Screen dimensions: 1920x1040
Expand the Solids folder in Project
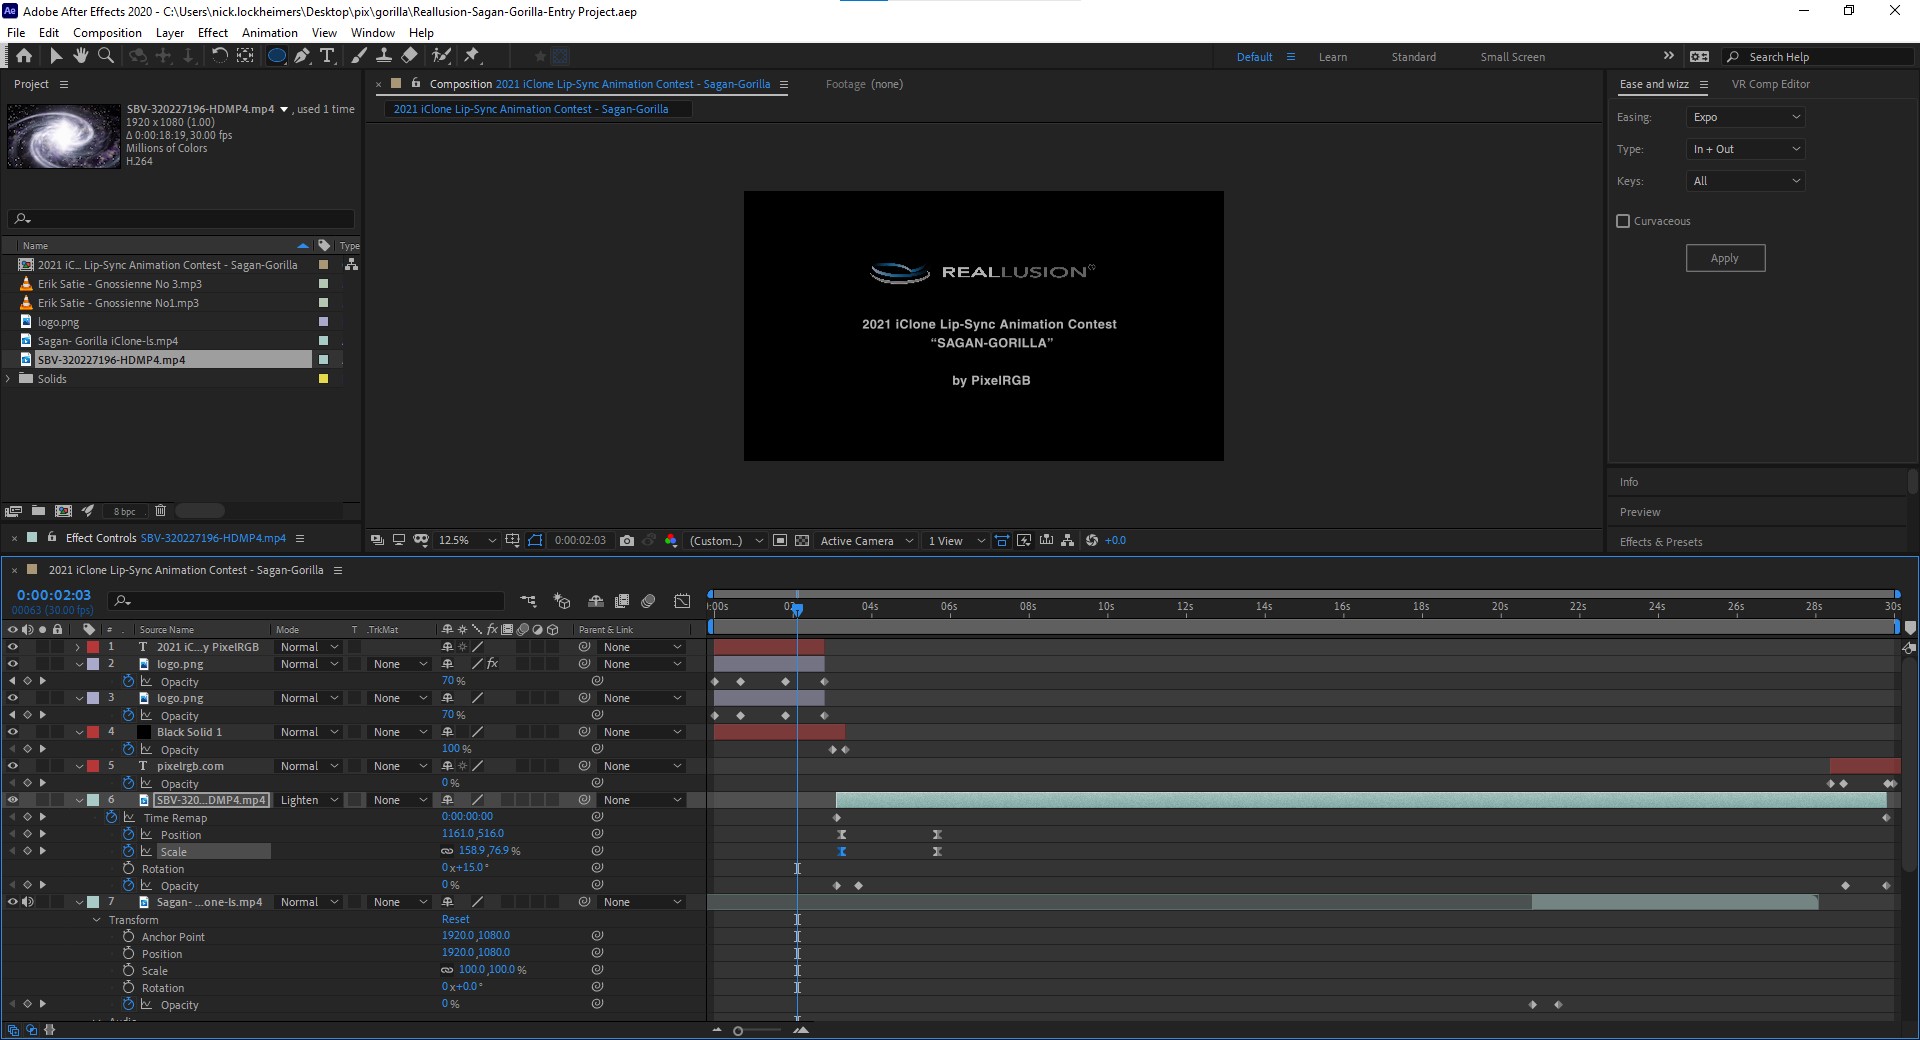tap(9, 379)
